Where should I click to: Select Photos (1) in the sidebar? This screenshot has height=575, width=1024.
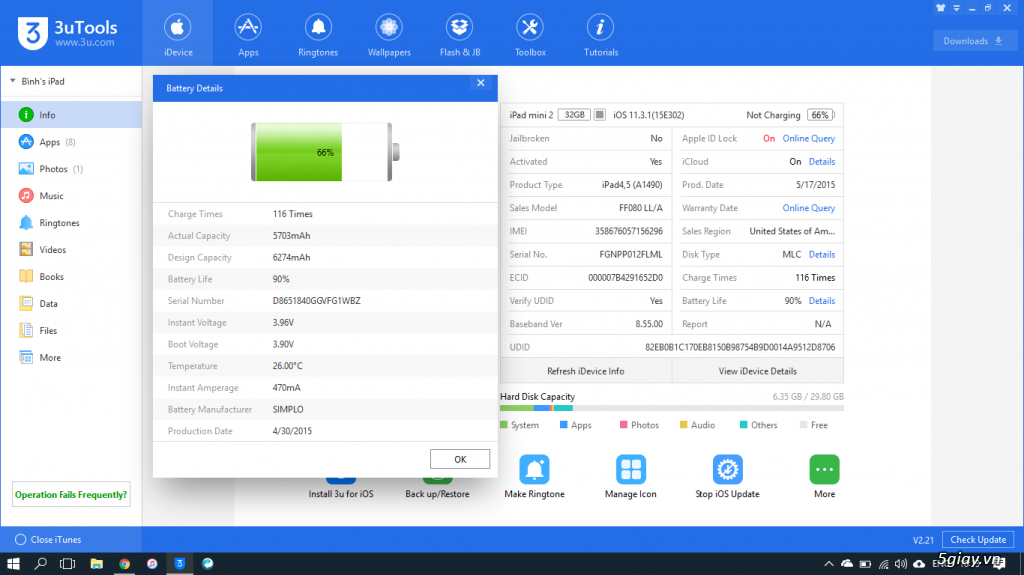(71, 169)
